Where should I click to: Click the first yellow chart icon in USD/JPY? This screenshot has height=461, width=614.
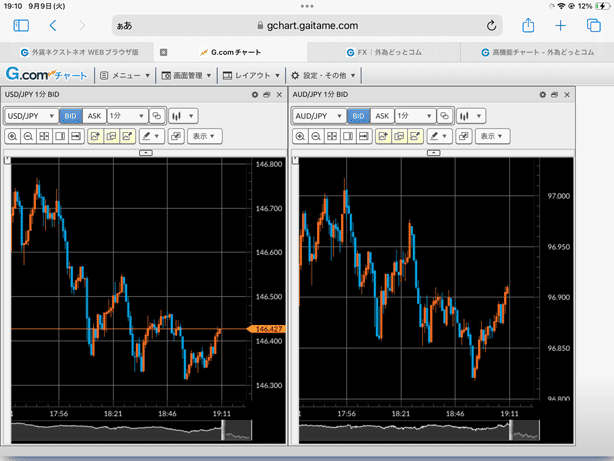(x=95, y=136)
